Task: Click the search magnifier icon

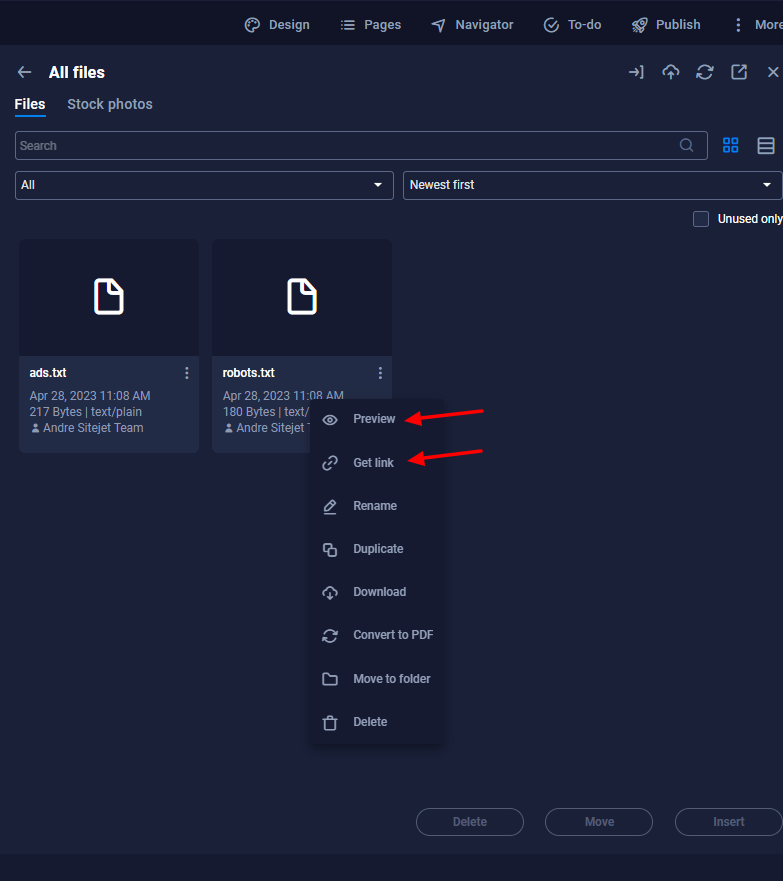Action: 686,146
